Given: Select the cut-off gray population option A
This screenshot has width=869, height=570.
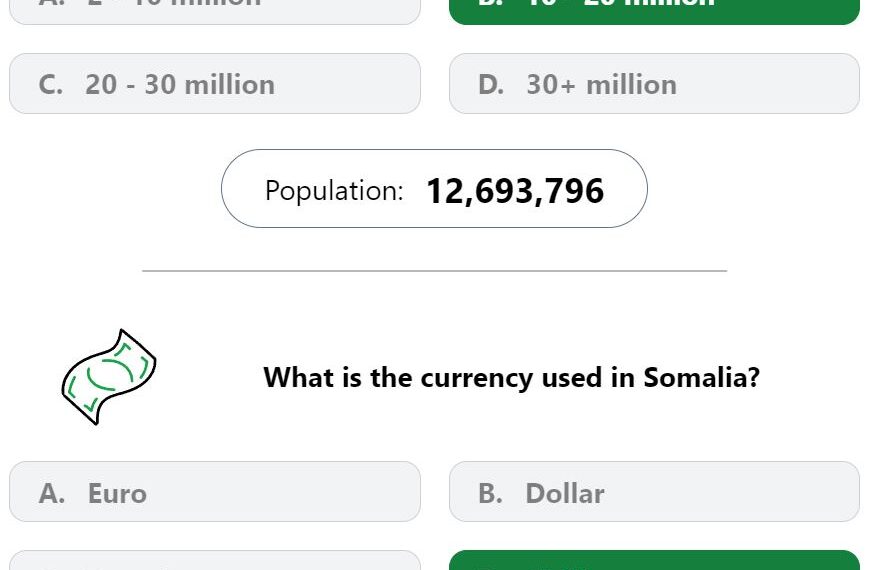Looking at the screenshot, I should point(215,12).
